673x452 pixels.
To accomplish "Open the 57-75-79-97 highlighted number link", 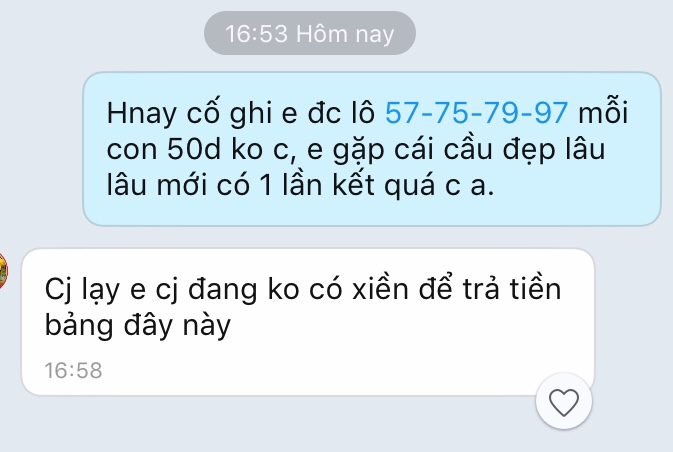I will (x=476, y=113).
